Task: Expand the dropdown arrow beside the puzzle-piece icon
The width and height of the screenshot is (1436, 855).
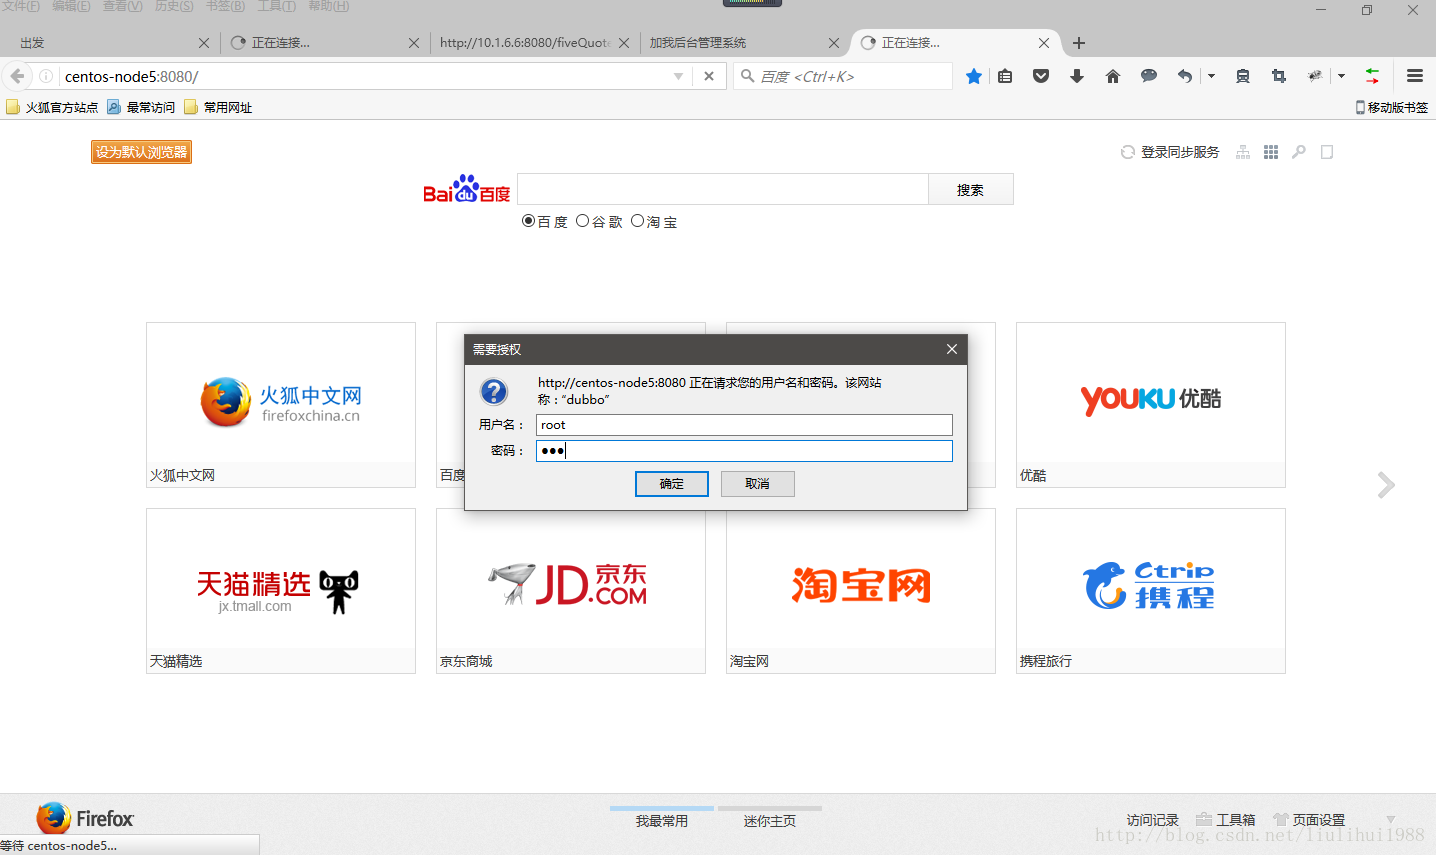Action: [x=1341, y=76]
